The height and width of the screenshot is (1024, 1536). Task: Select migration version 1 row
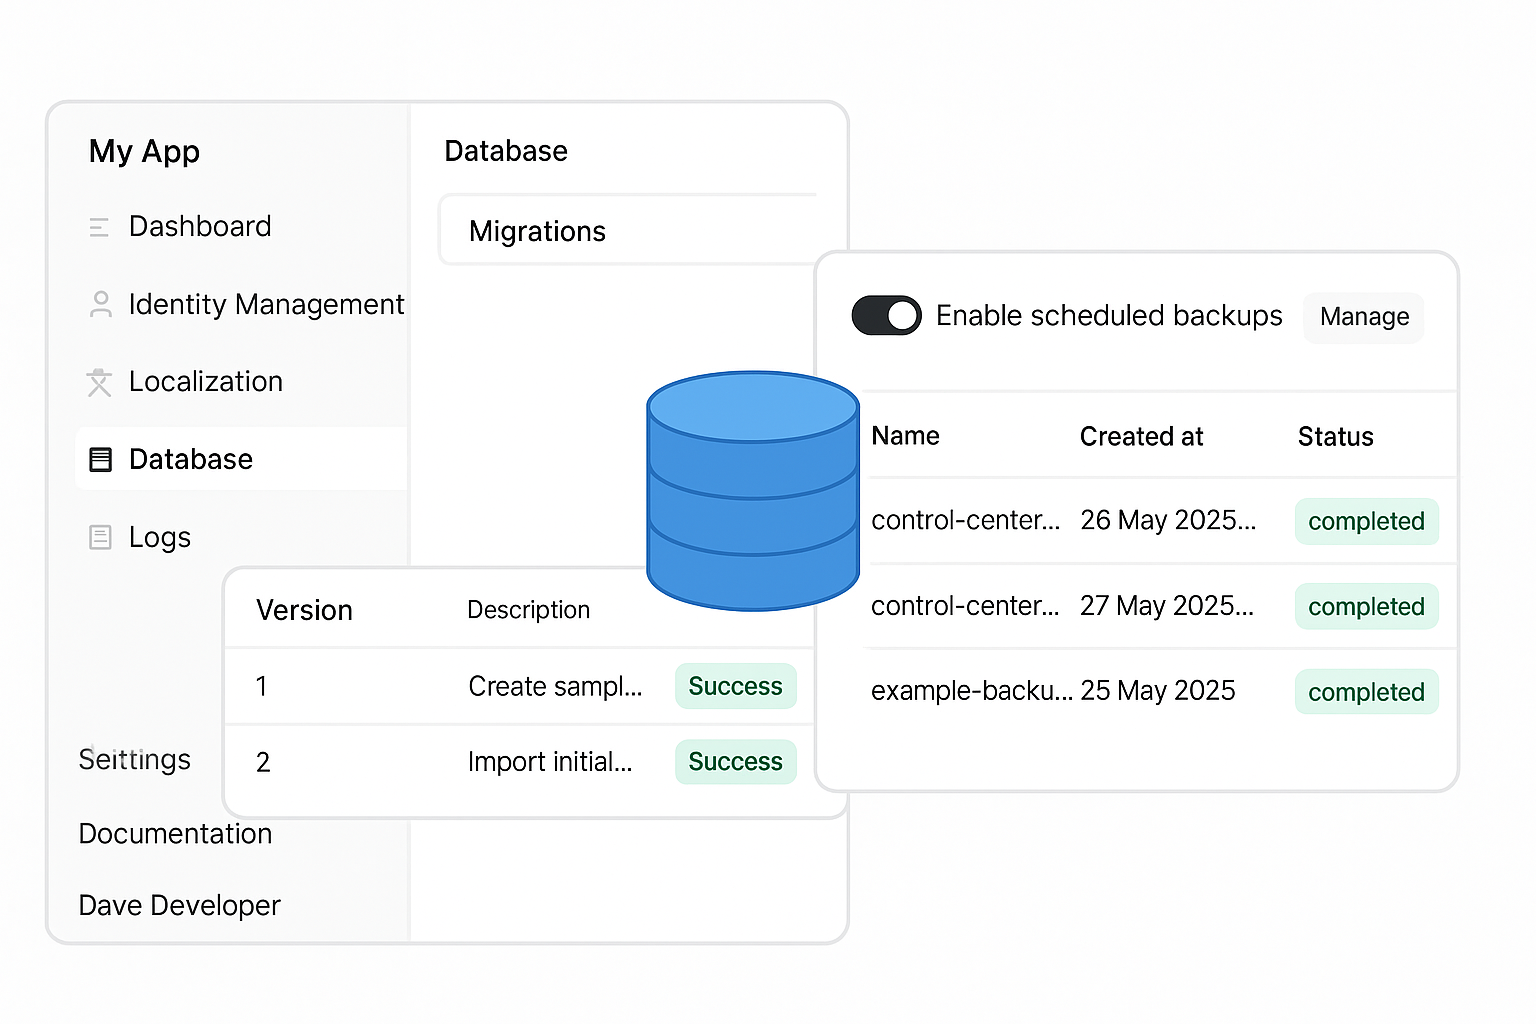pos(520,687)
